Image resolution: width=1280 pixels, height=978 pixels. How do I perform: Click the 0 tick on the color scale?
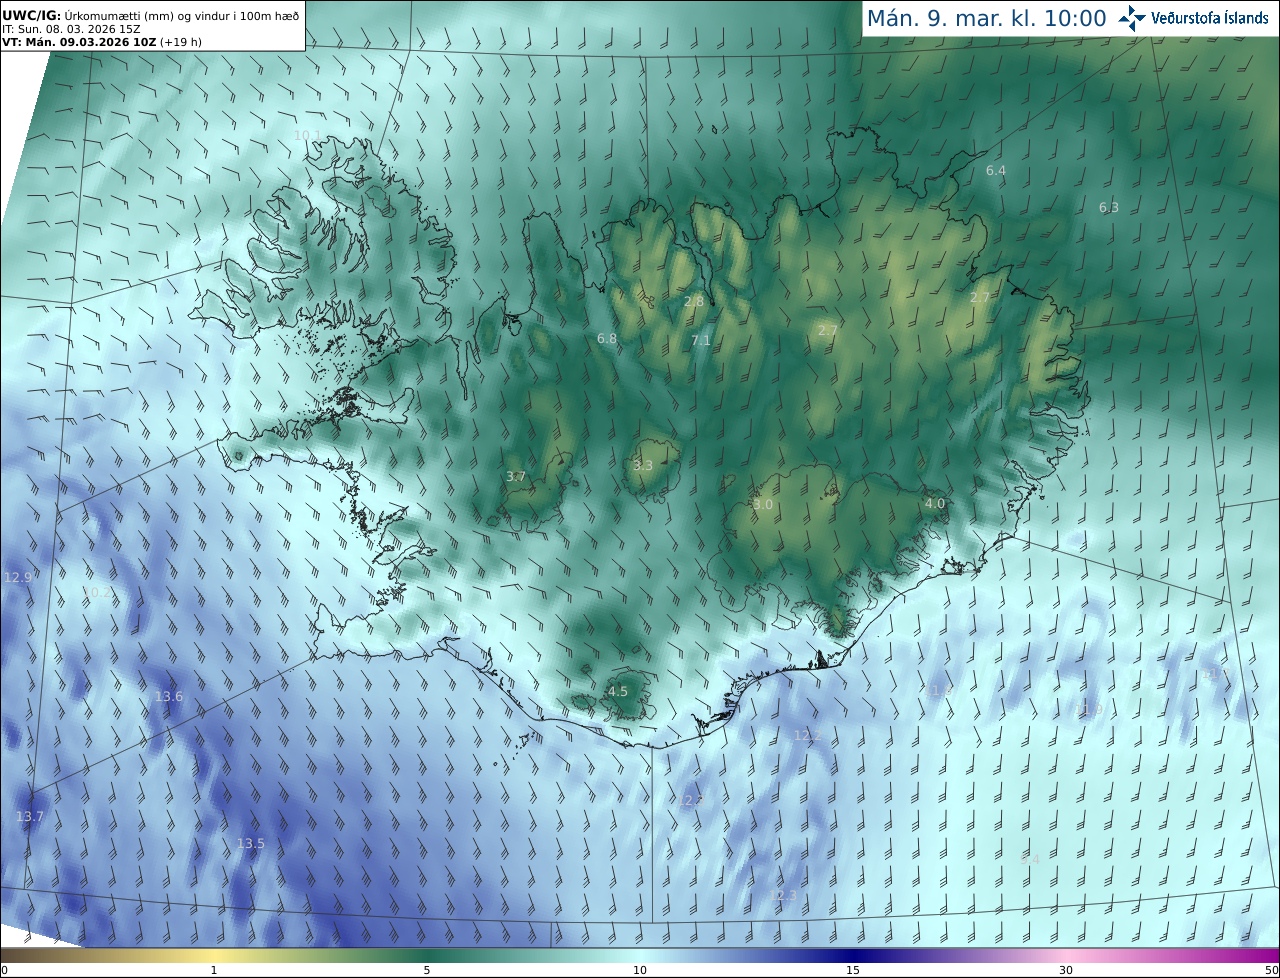pos(4,970)
